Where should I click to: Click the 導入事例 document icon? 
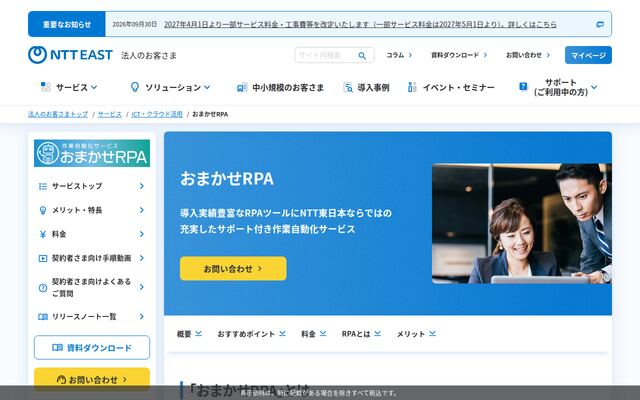click(x=348, y=87)
